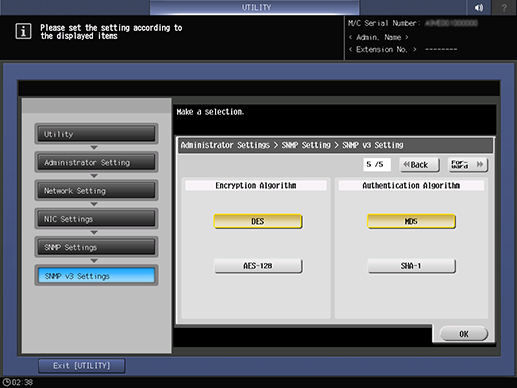Click Exit [UTILITY] button
This screenshot has height=388, width=517.
pos(82,366)
